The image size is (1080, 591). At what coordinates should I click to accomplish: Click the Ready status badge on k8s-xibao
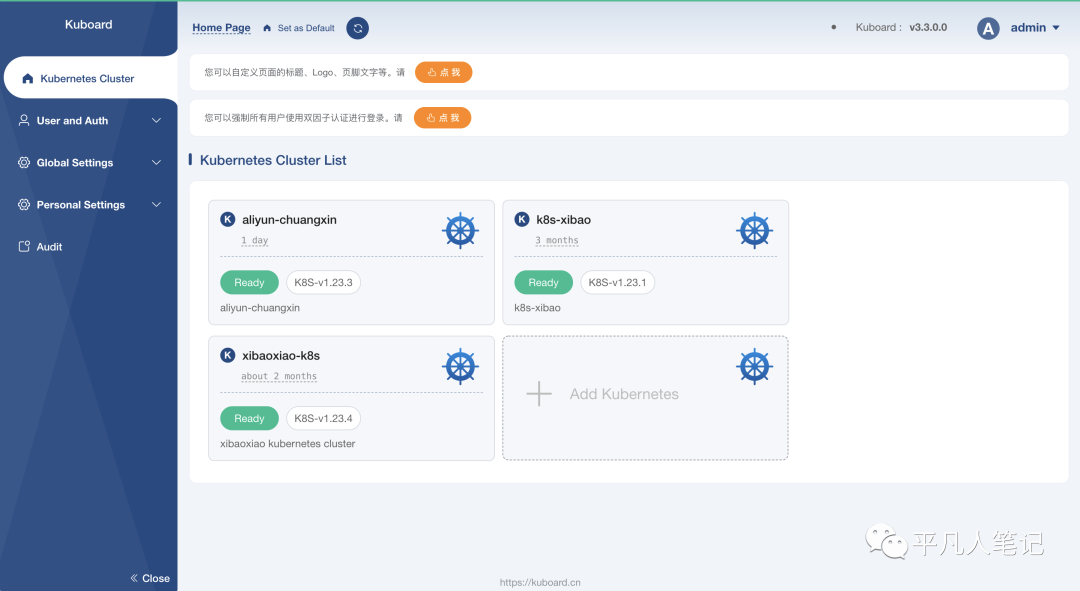click(x=543, y=282)
